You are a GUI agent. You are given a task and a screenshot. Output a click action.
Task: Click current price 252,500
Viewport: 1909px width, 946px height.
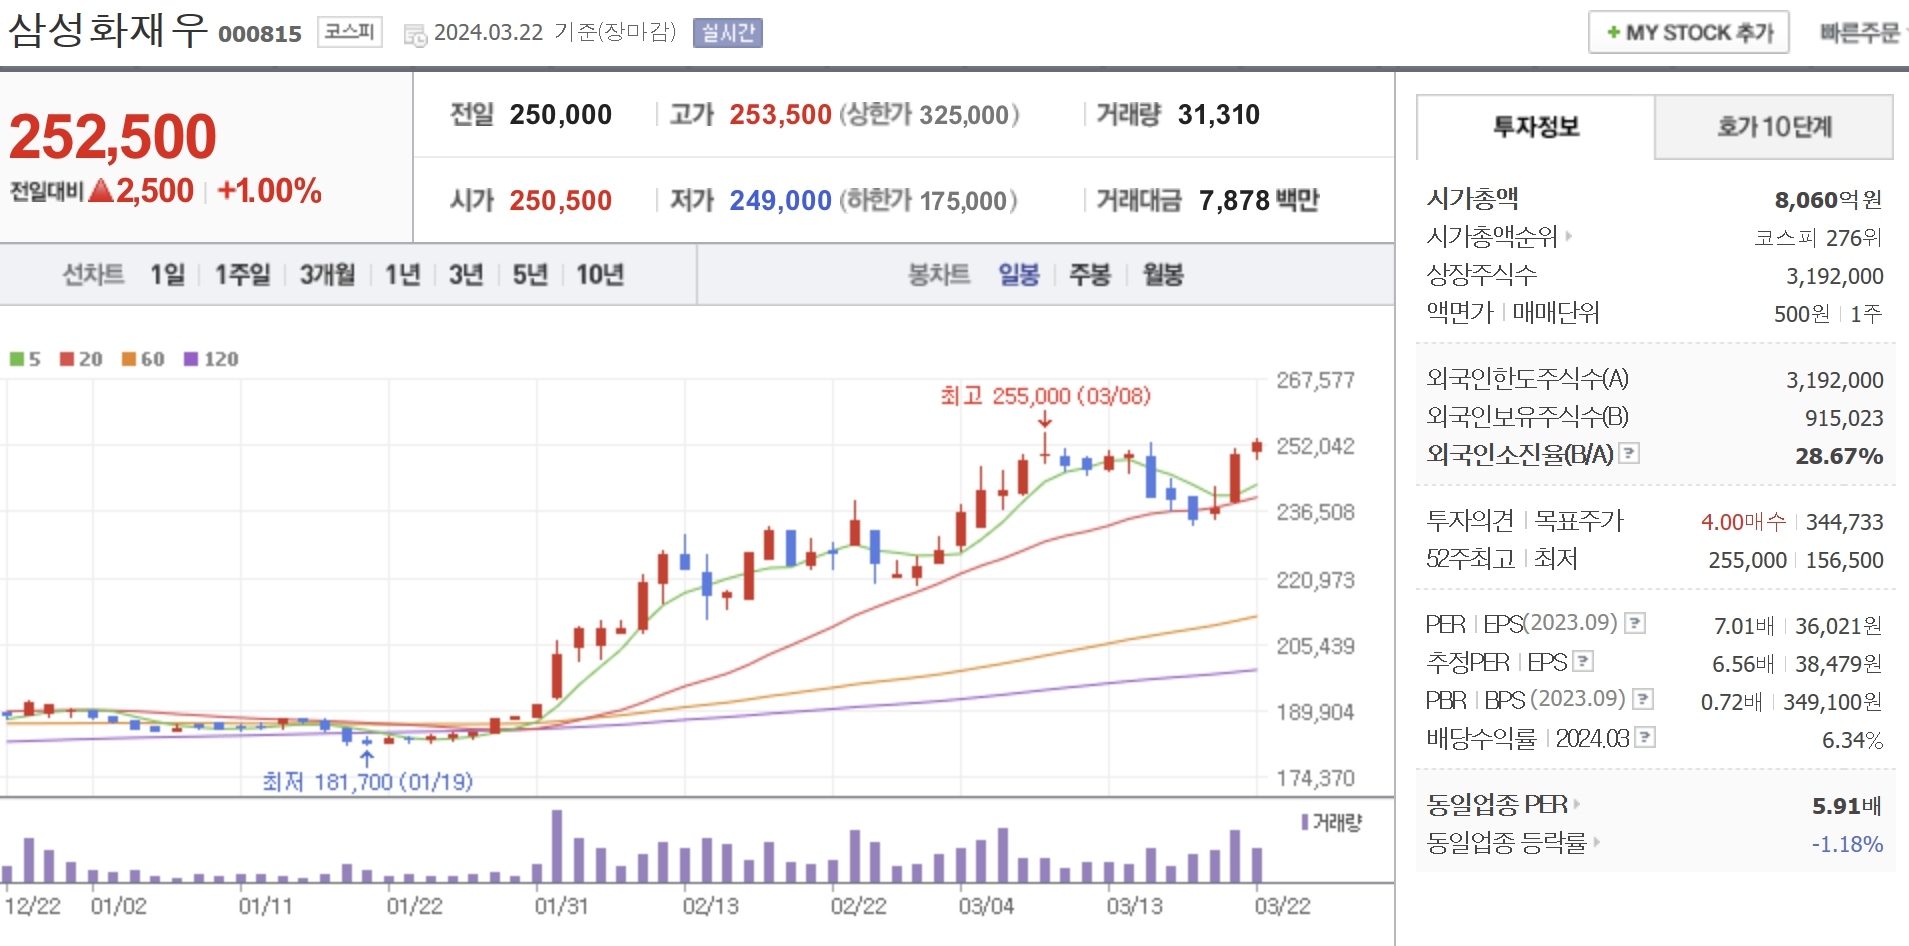pos(113,136)
